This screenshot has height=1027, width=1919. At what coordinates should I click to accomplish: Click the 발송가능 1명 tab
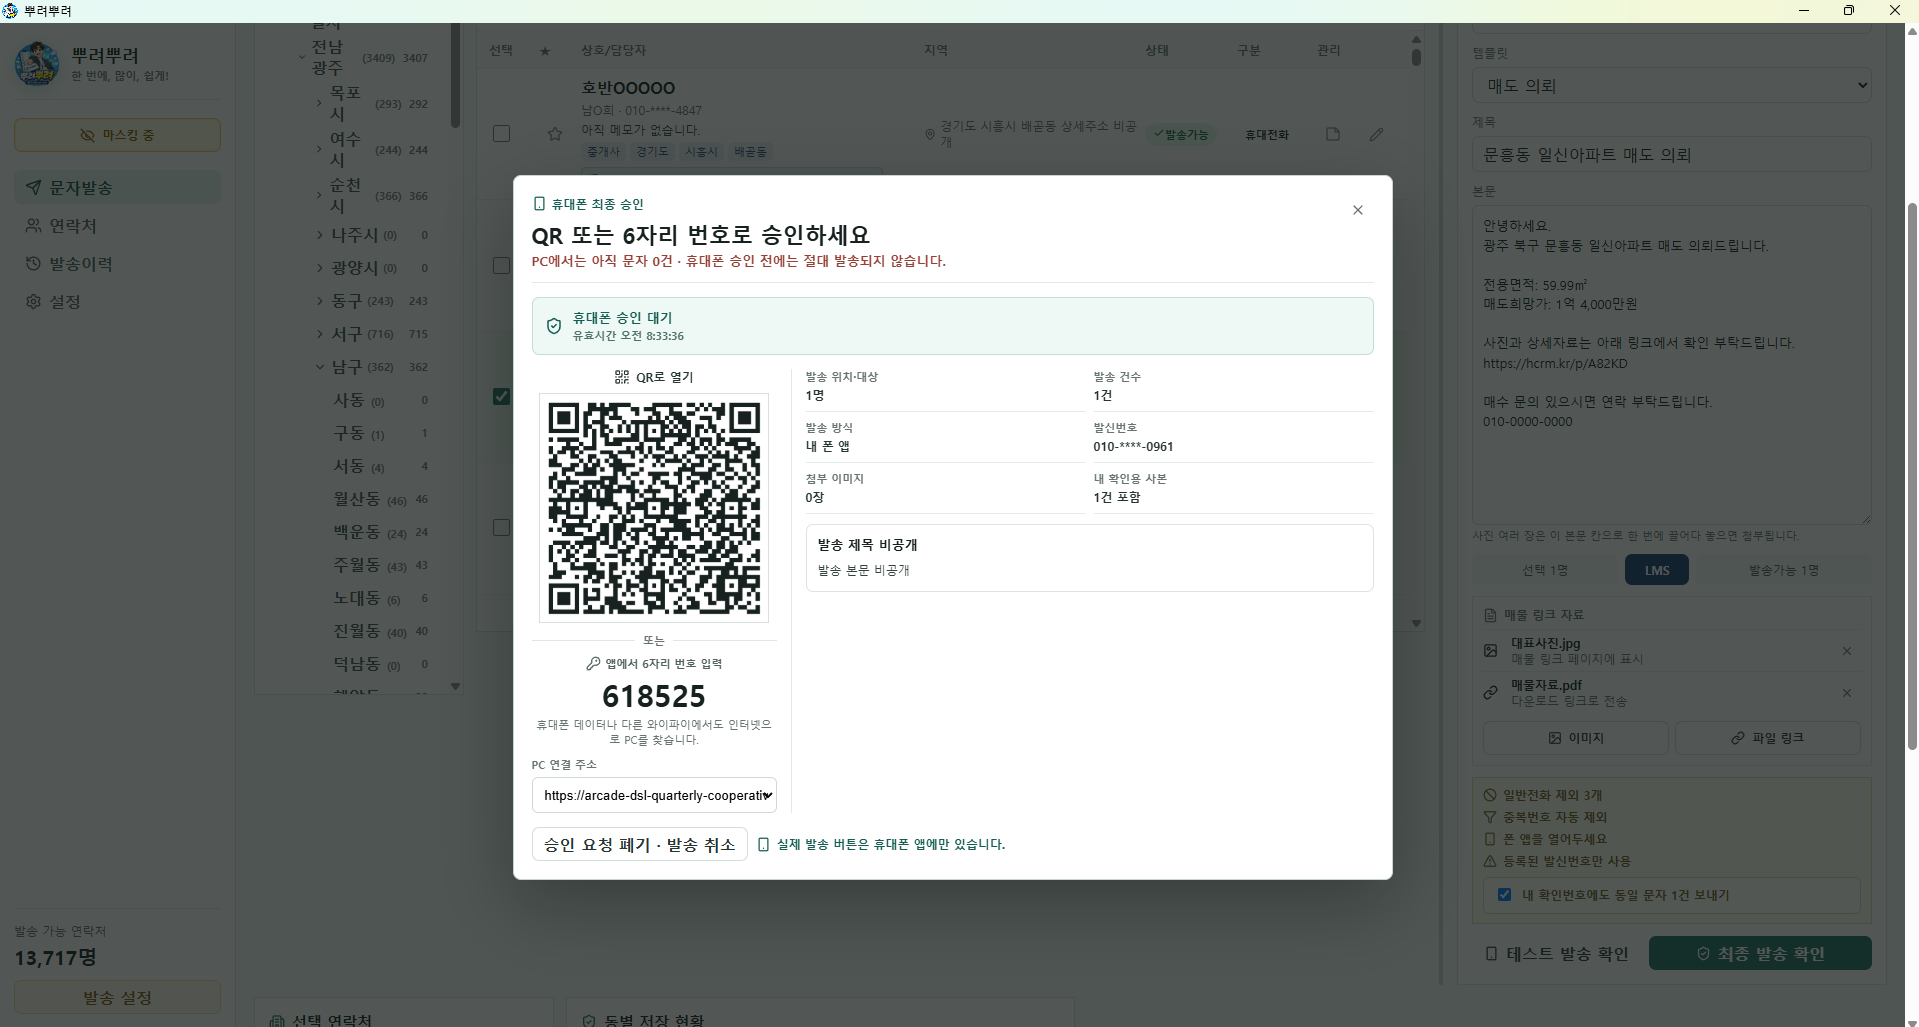click(1783, 570)
